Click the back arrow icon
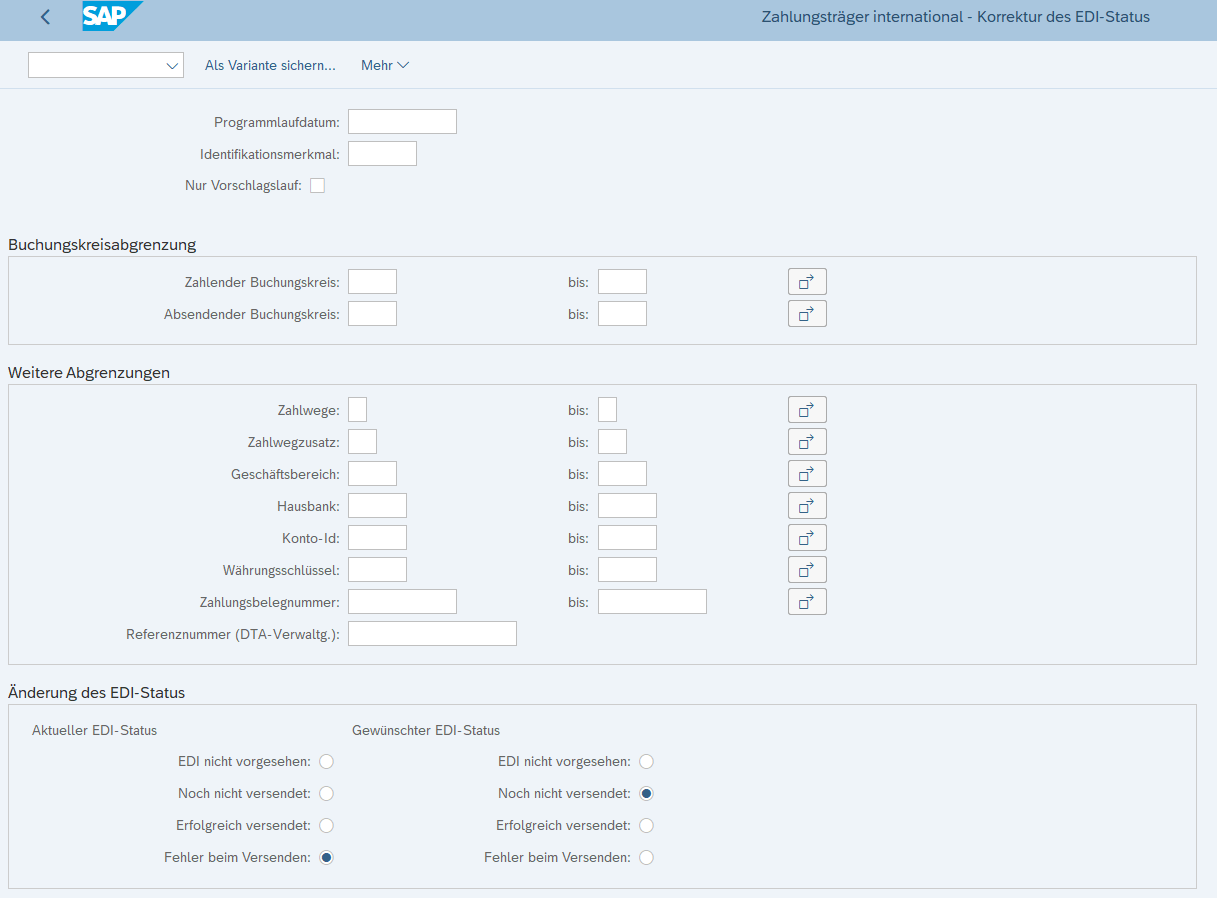The image size is (1217, 898). (45, 17)
